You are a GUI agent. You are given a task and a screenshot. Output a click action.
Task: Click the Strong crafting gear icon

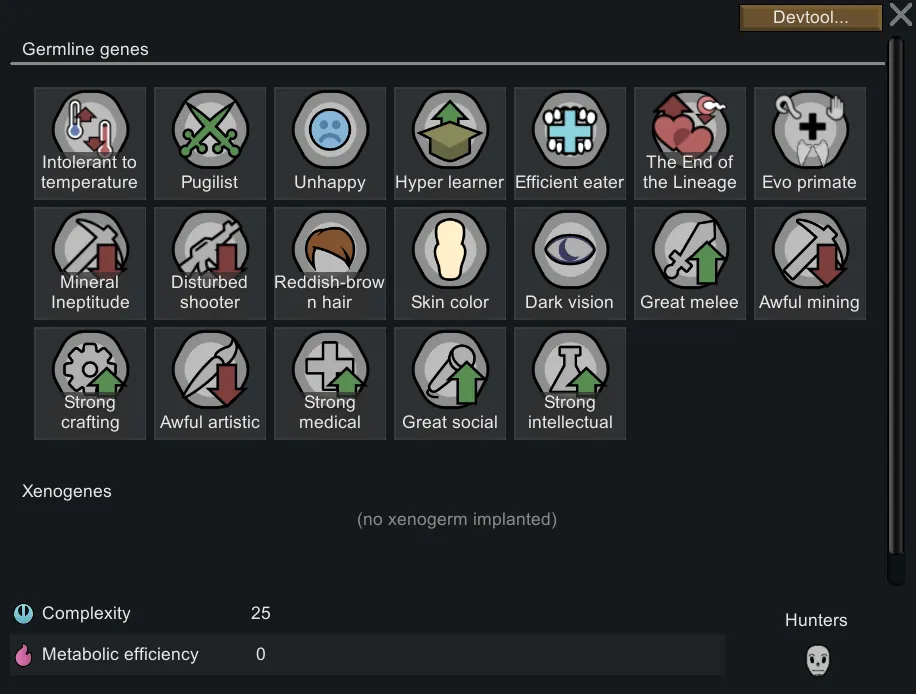coord(90,369)
